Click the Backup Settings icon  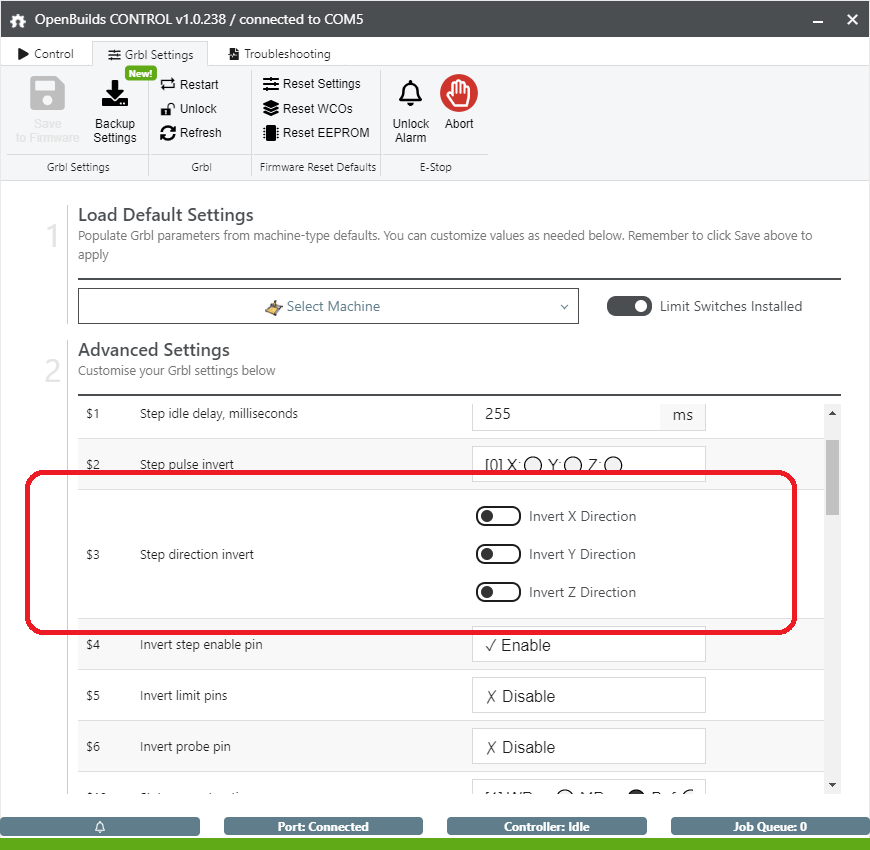(115, 94)
